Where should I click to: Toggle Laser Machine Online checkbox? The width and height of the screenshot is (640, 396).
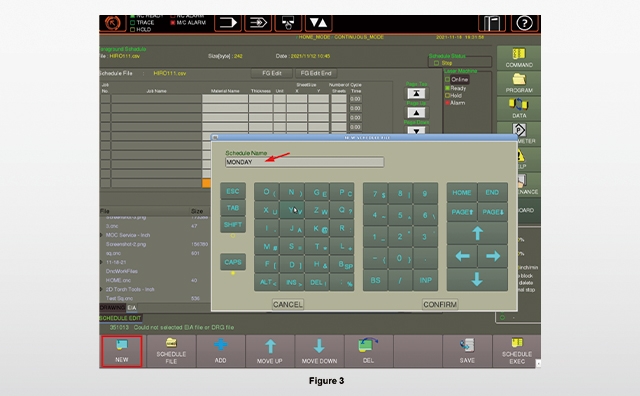(x=447, y=80)
